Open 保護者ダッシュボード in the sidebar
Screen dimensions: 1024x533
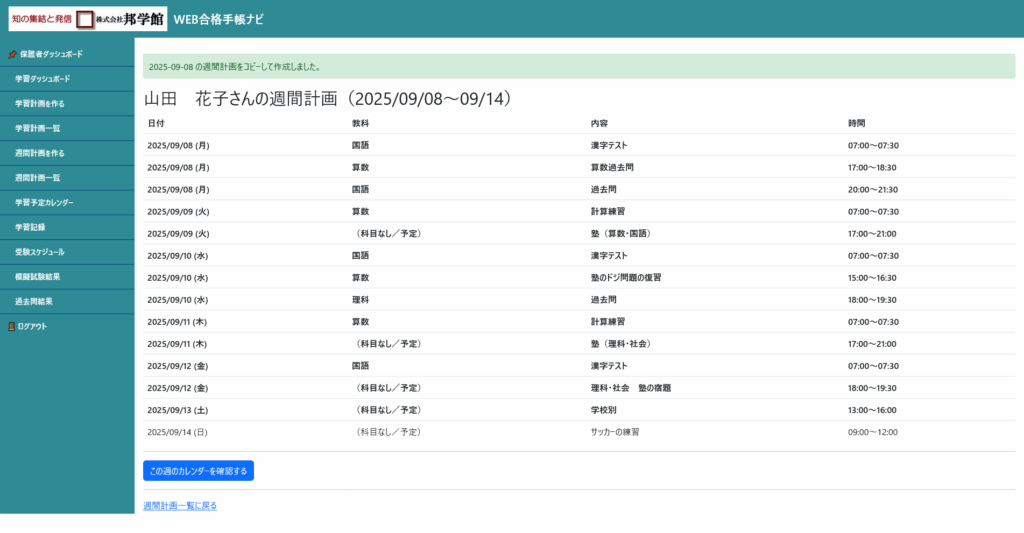click(51, 54)
